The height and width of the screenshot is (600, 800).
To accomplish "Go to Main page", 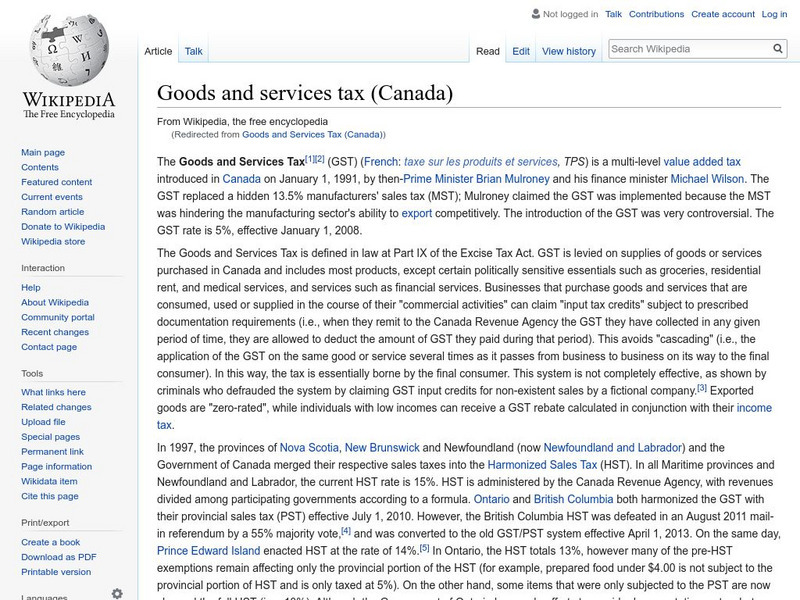I will pos(43,152).
